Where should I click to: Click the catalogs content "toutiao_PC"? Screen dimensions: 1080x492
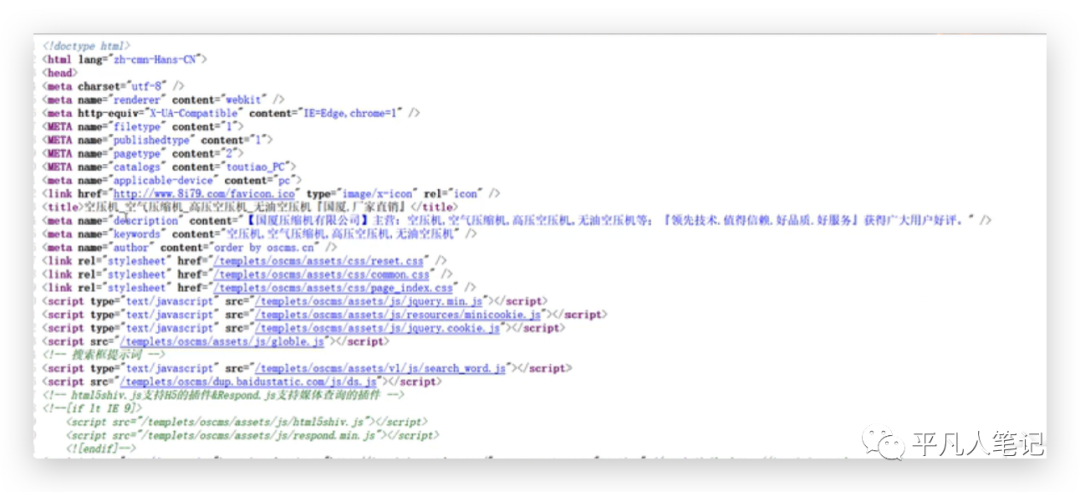(256, 167)
